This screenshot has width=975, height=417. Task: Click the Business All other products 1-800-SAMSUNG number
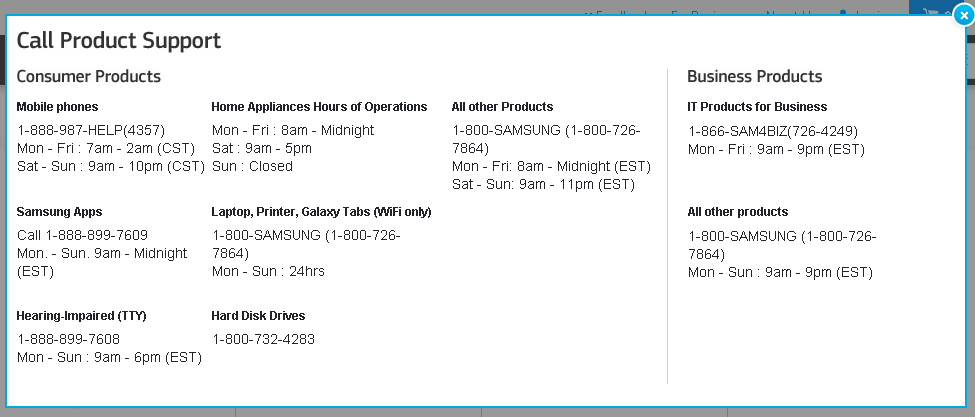(x=782, y=245)
